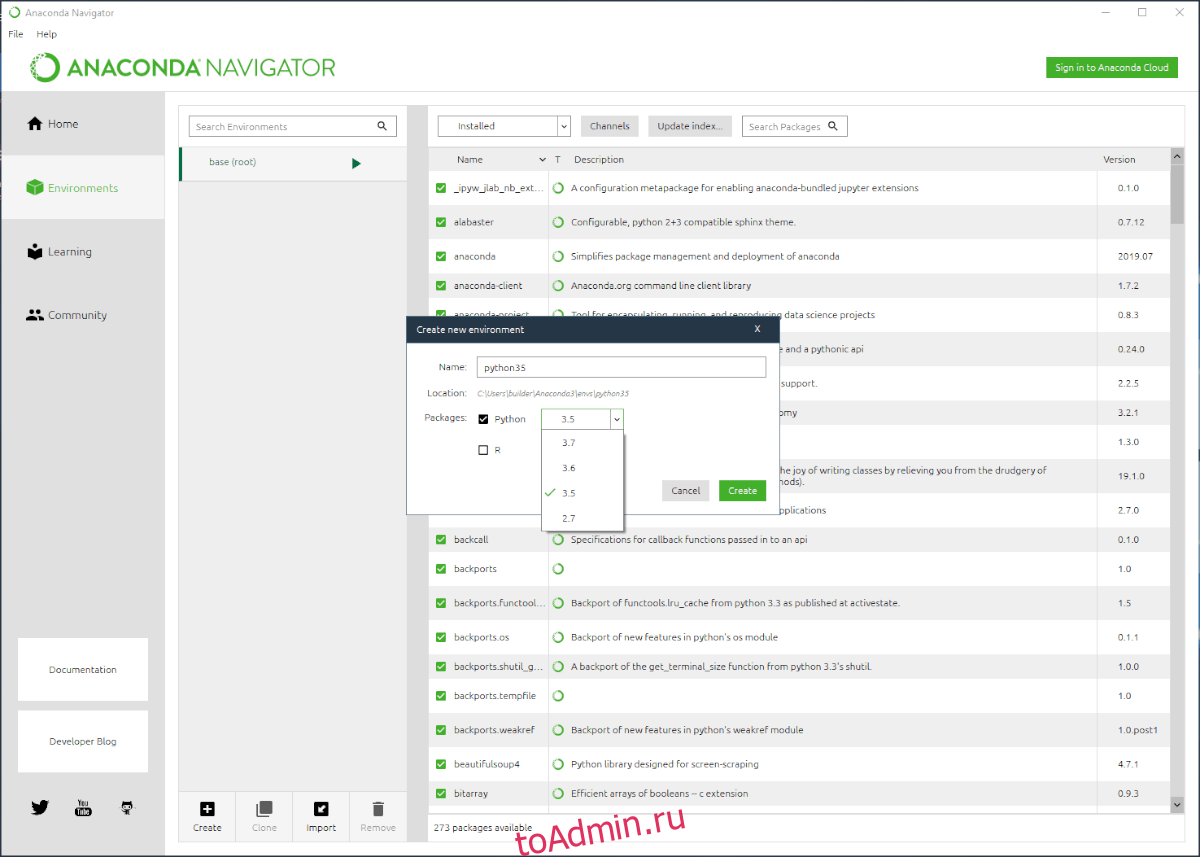Open the Help menu

[x=47, y=34]
